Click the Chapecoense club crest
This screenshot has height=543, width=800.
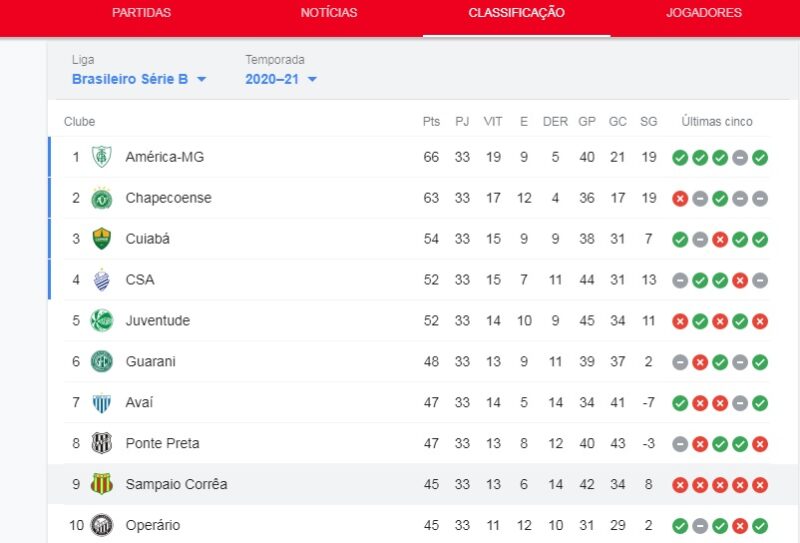[102, 198]
